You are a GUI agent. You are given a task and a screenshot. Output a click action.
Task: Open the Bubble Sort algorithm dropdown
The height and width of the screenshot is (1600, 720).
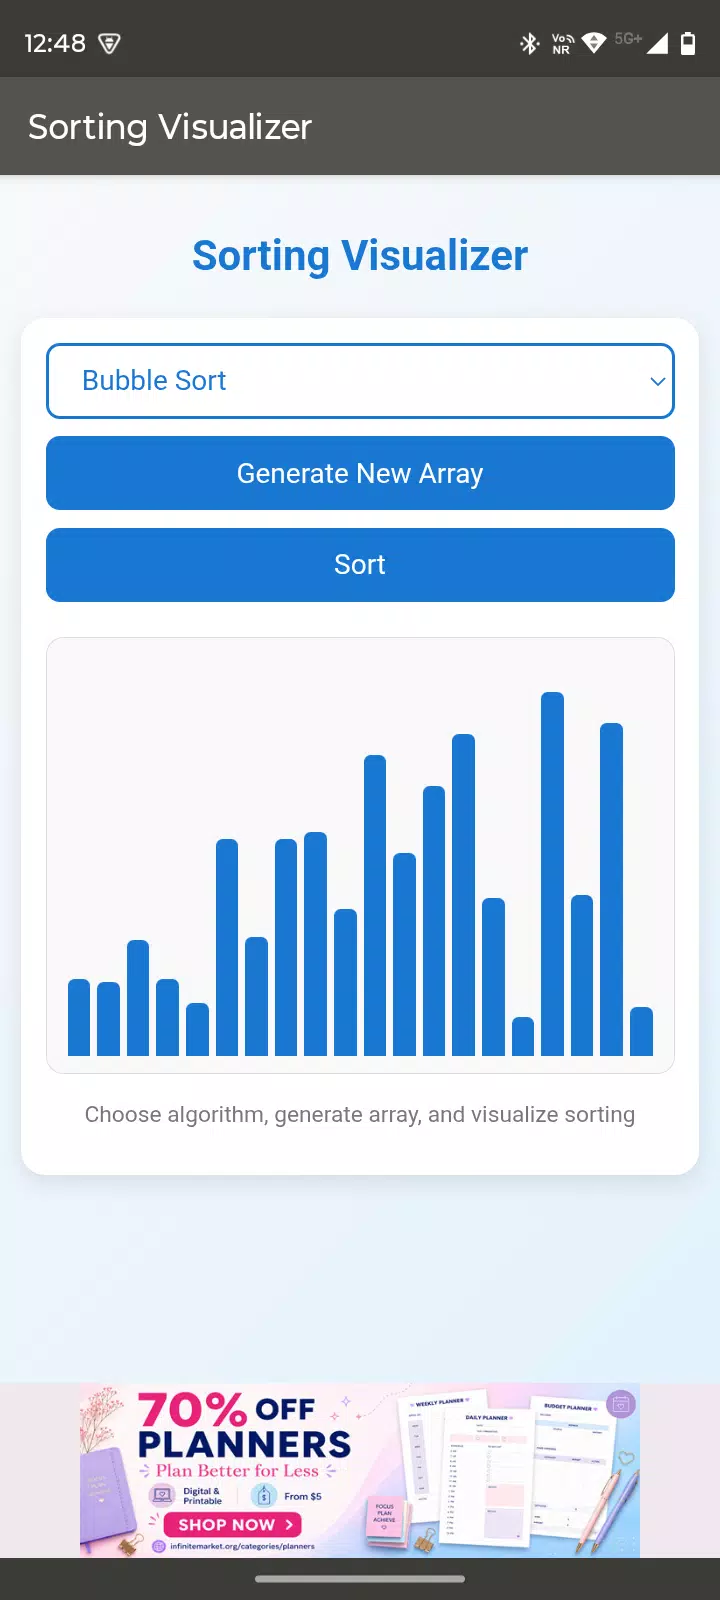pyautogui.click(x=360, y=381)
